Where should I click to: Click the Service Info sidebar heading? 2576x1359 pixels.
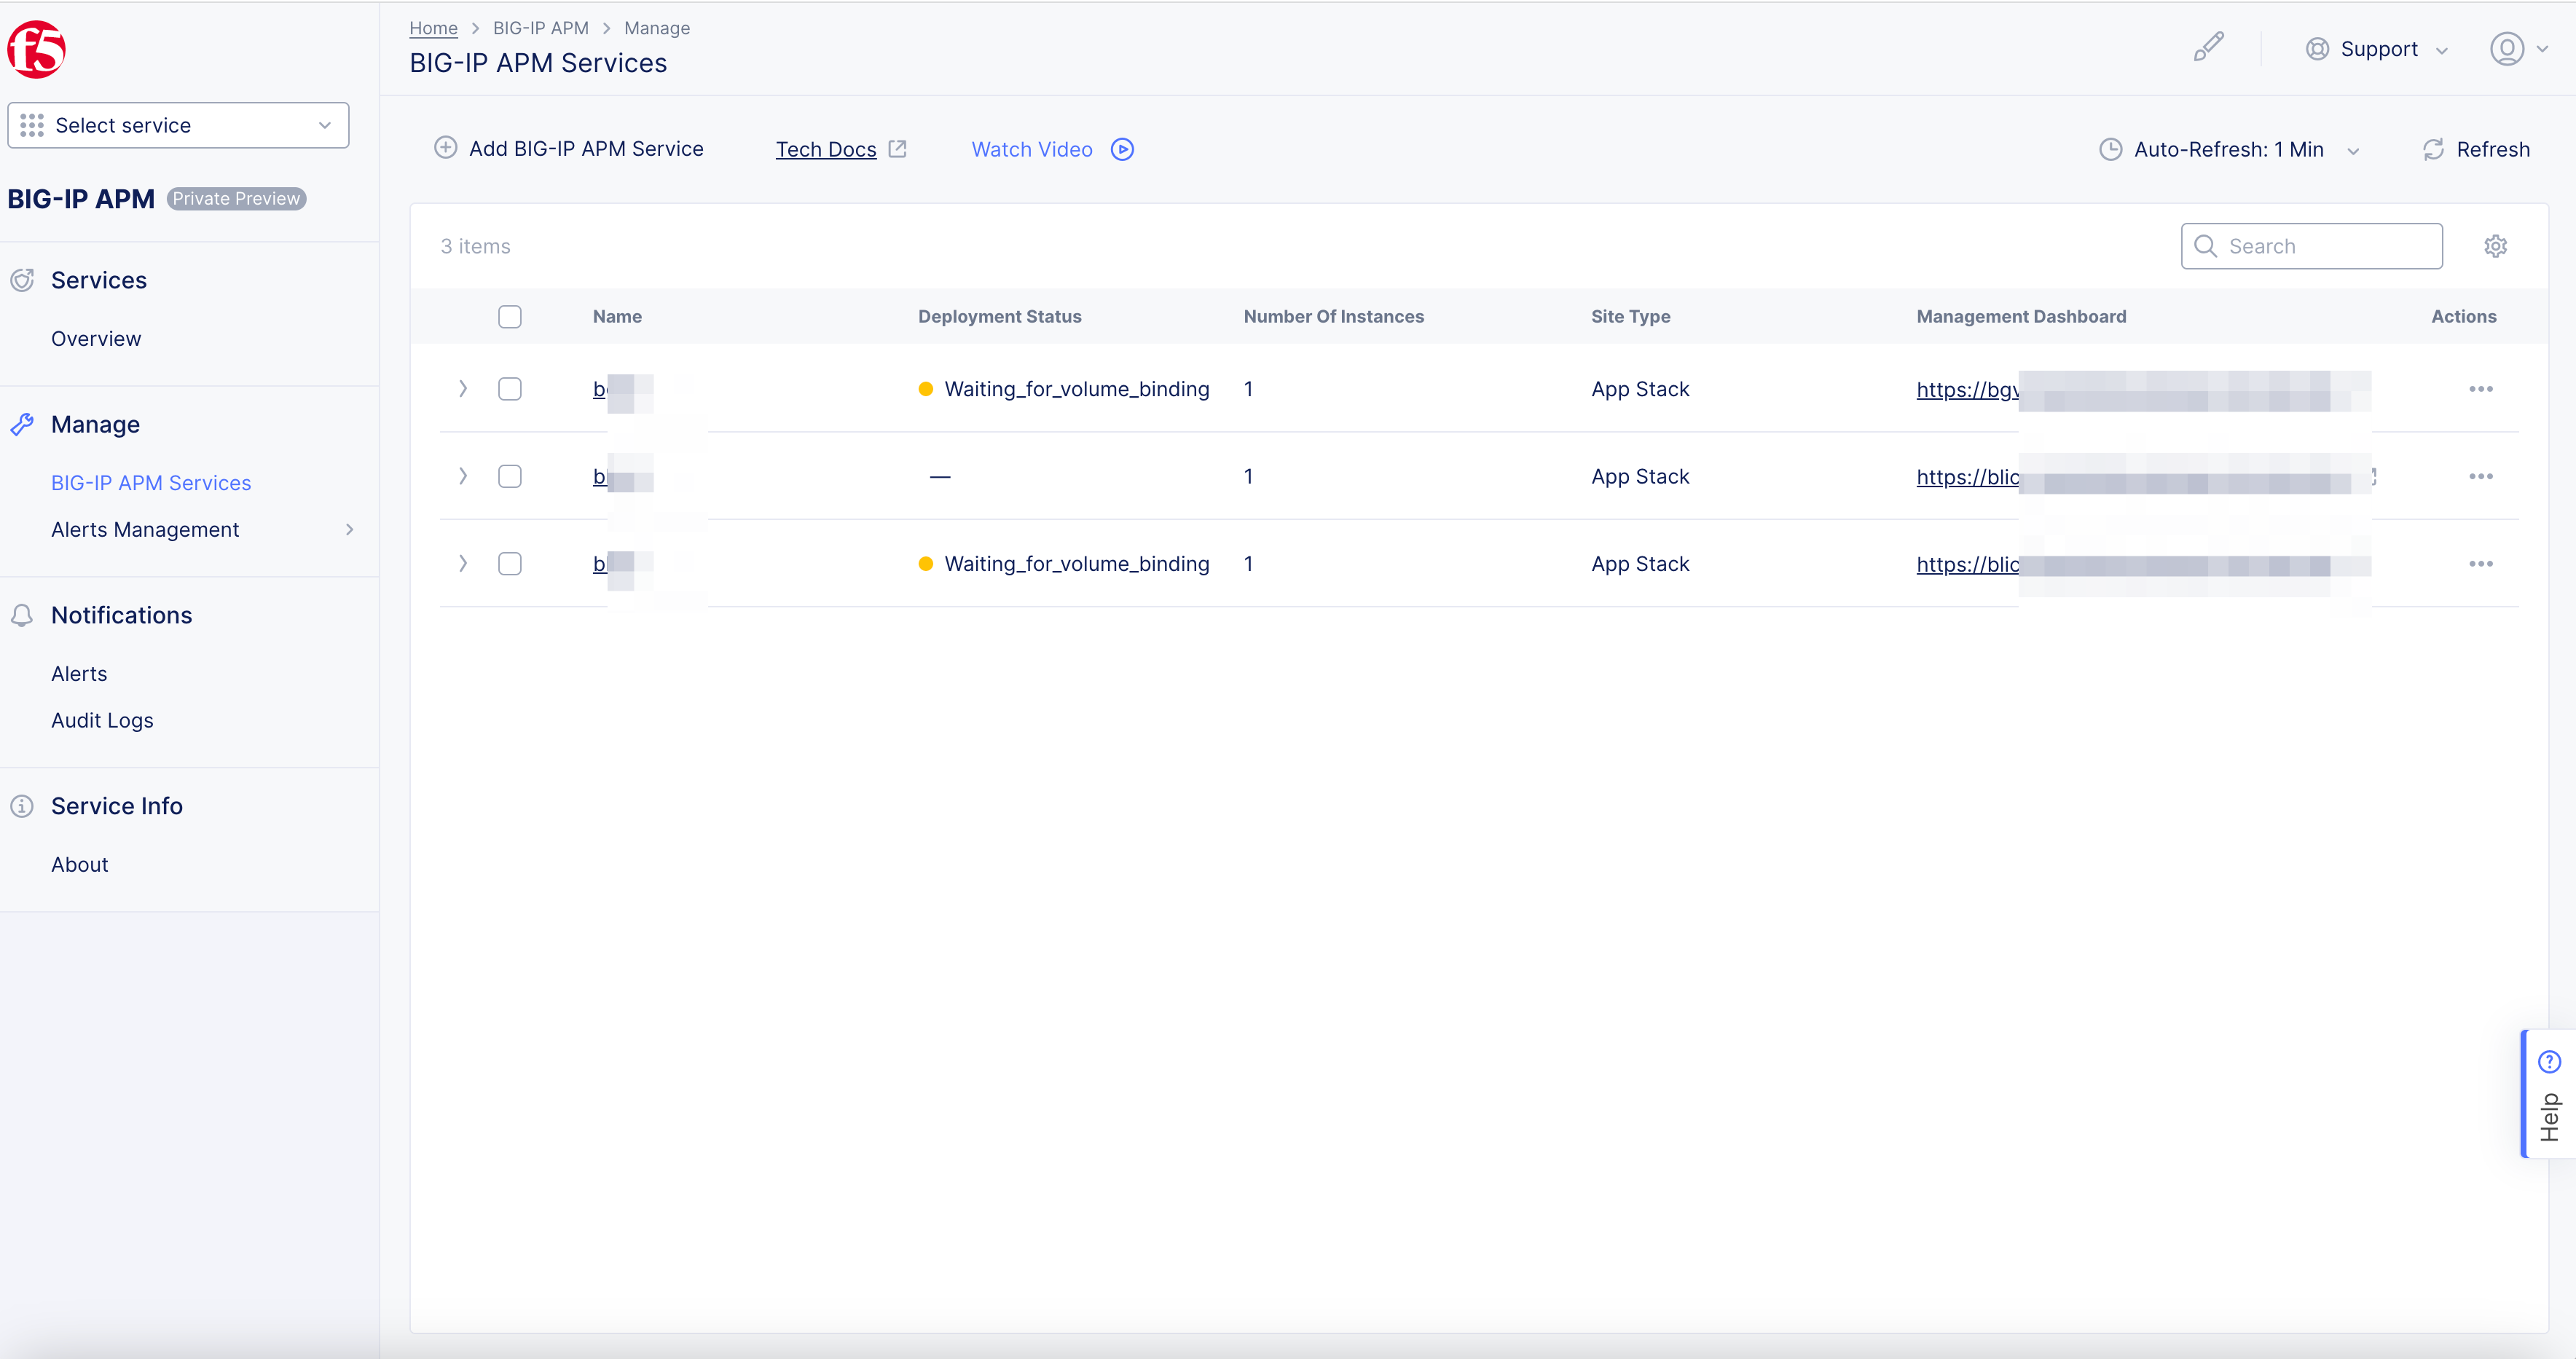pyautogui.click(x=117, y=806)
